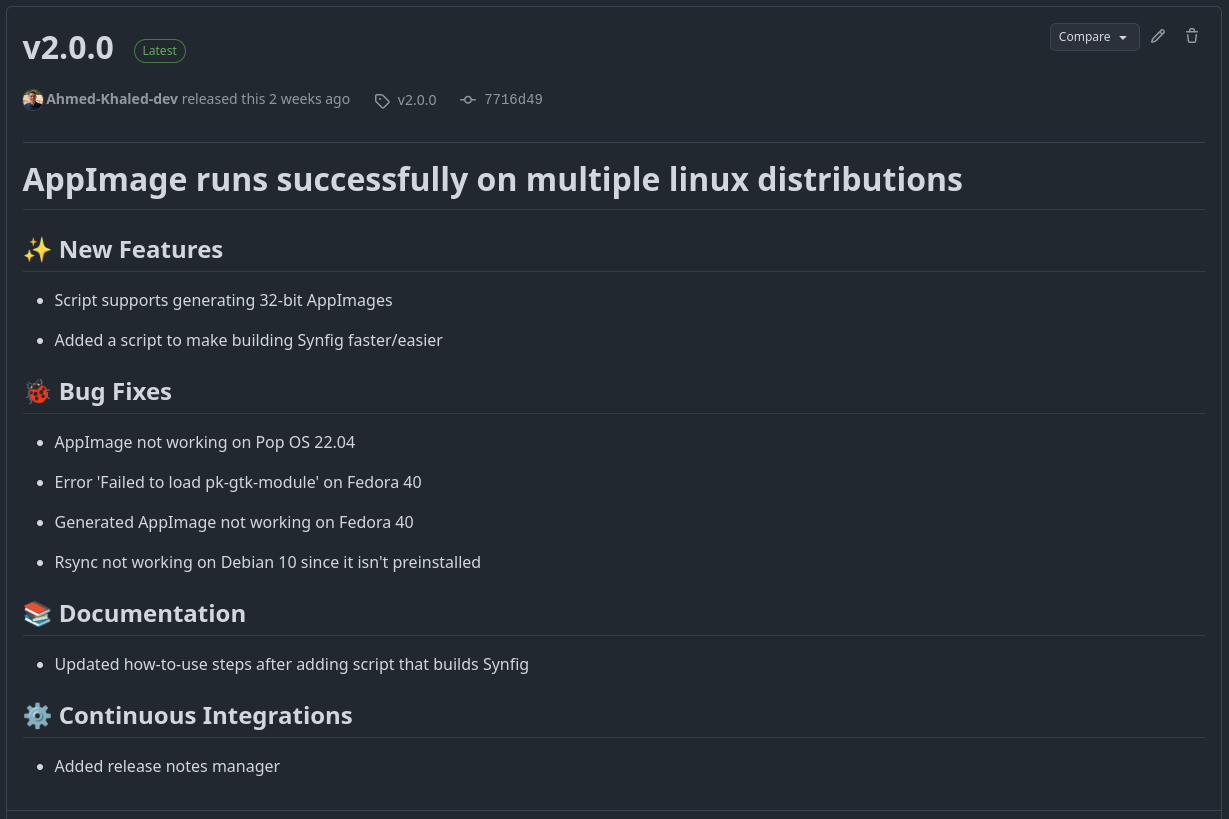Click the ladybug emoji by Bug Fixes
Screen dimensions: 1229x819
[37, 392]
